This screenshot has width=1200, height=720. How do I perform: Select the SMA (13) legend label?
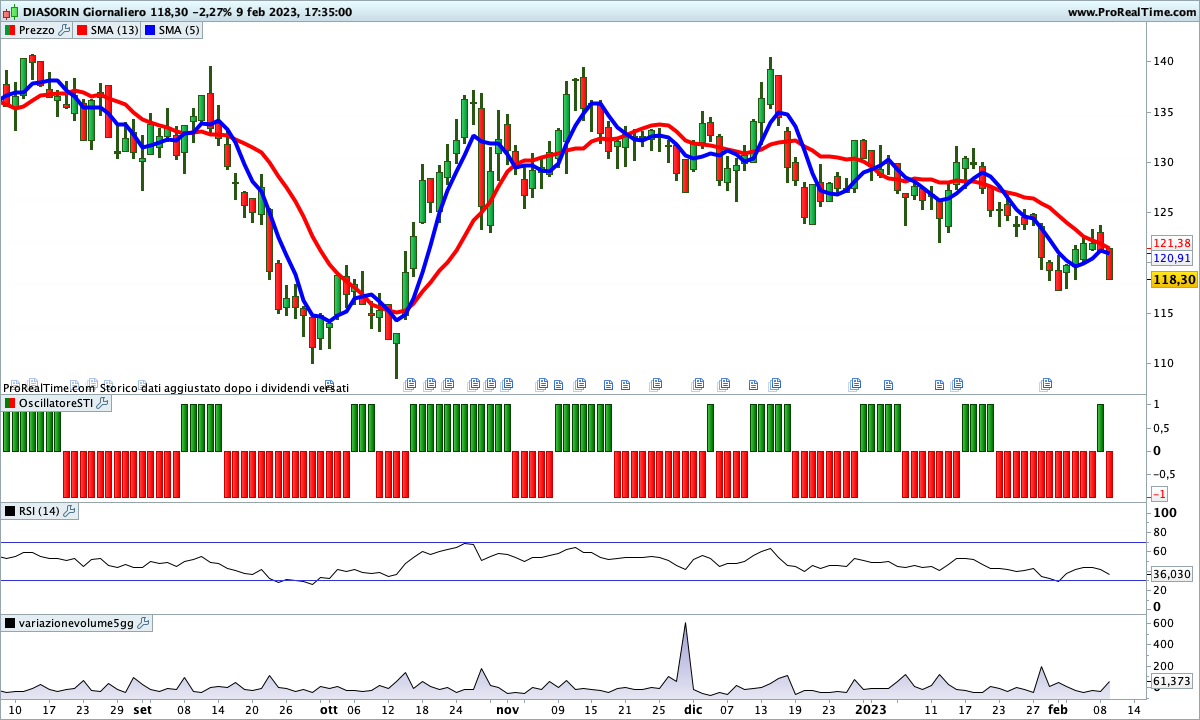[x=114, y=30]
